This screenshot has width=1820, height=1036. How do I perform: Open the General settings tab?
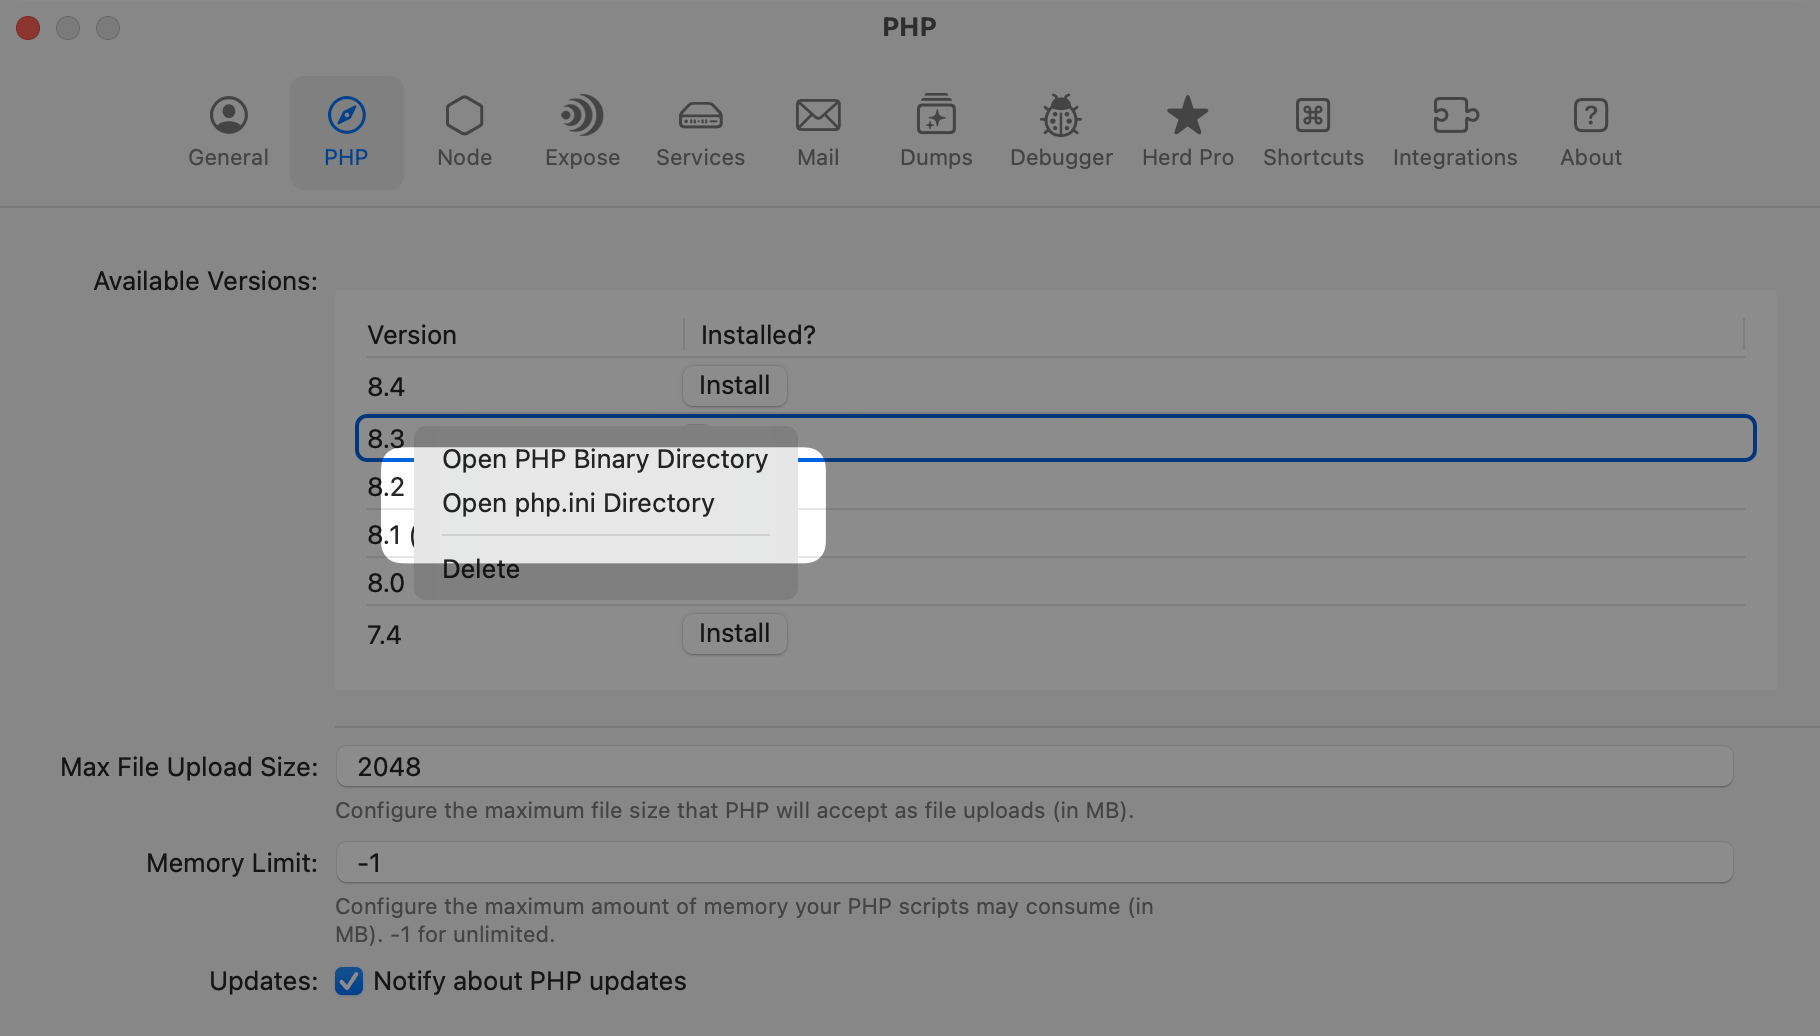[x=228, y=131]
